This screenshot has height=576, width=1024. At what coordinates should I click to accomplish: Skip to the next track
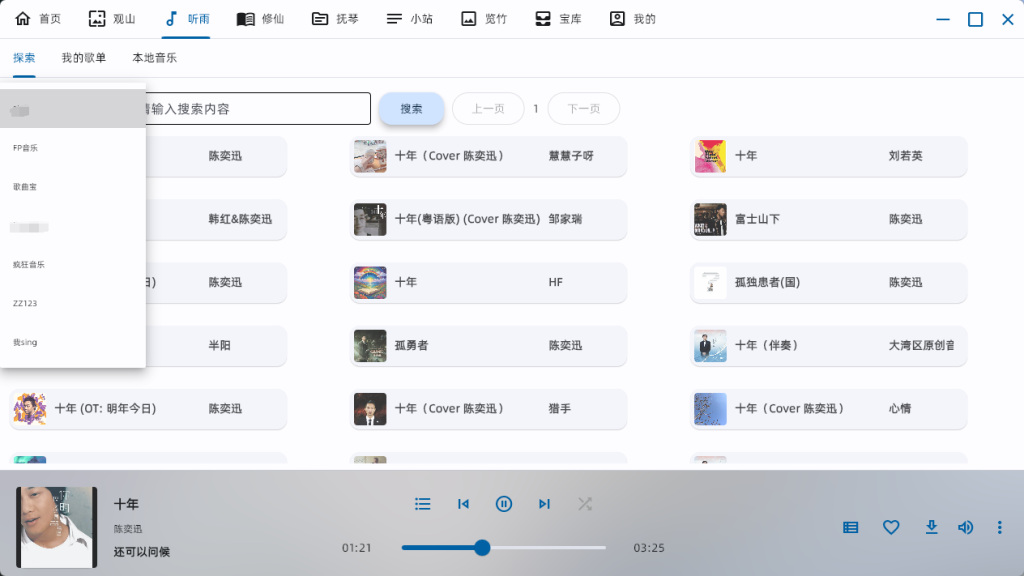point(544,504)
